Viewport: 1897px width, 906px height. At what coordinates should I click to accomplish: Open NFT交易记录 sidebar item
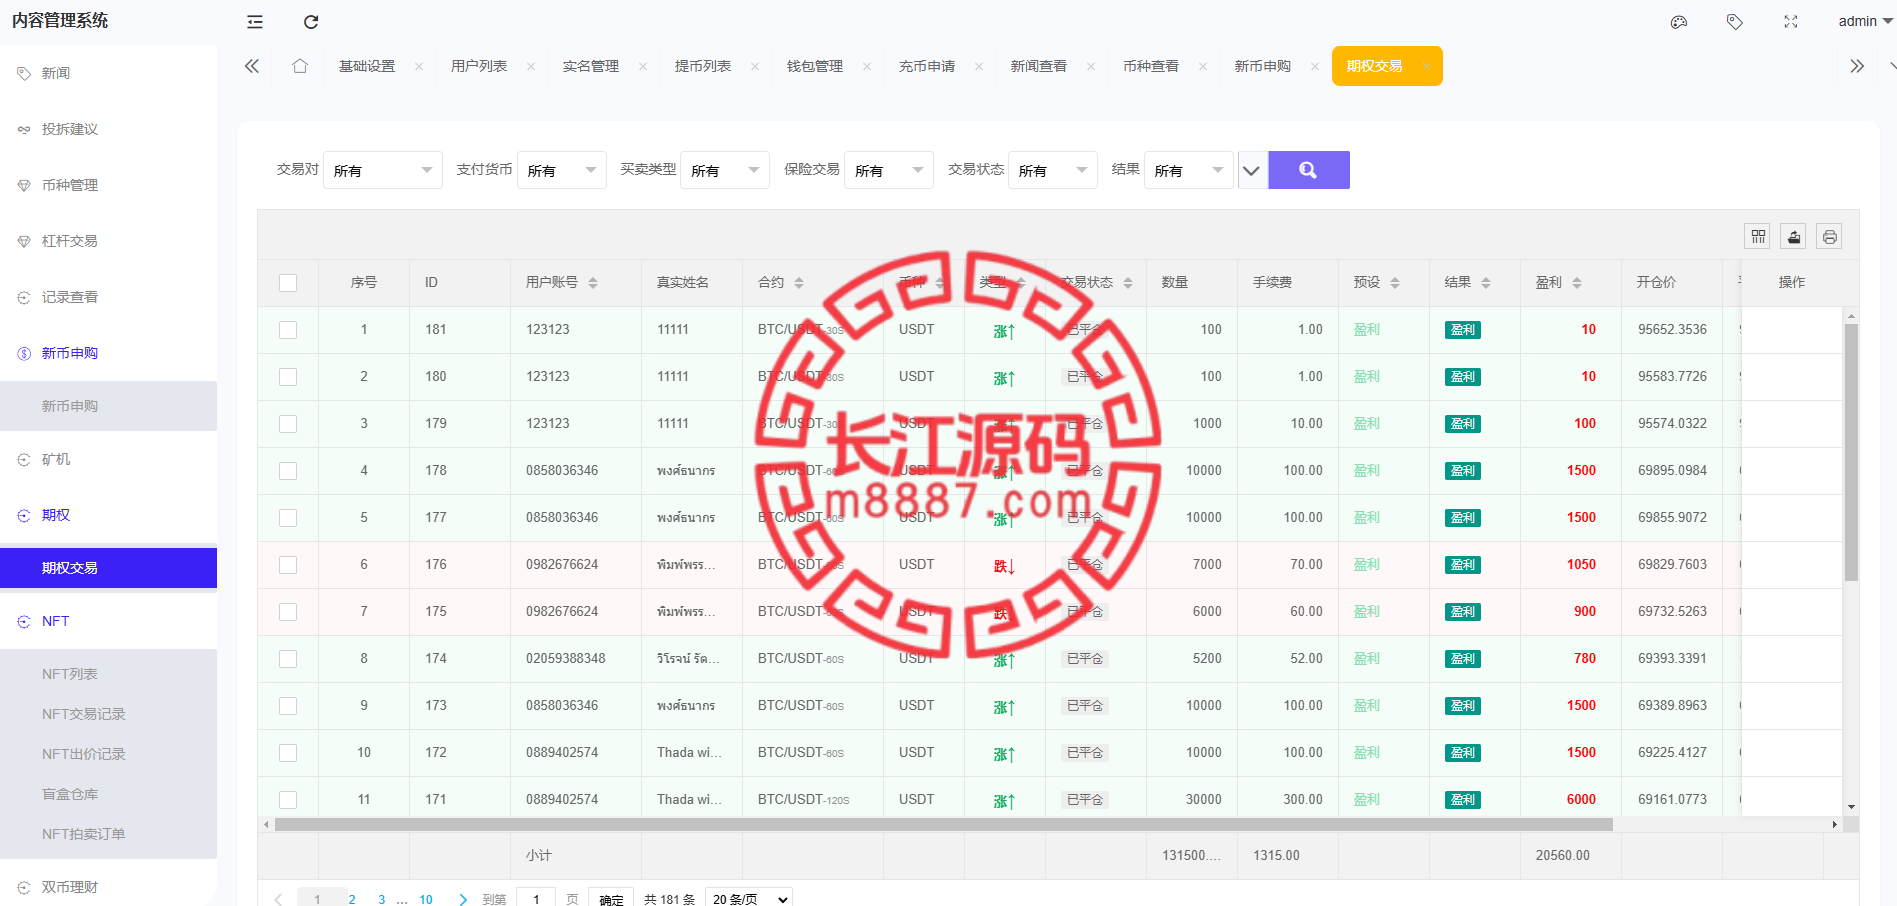[108, 714]
